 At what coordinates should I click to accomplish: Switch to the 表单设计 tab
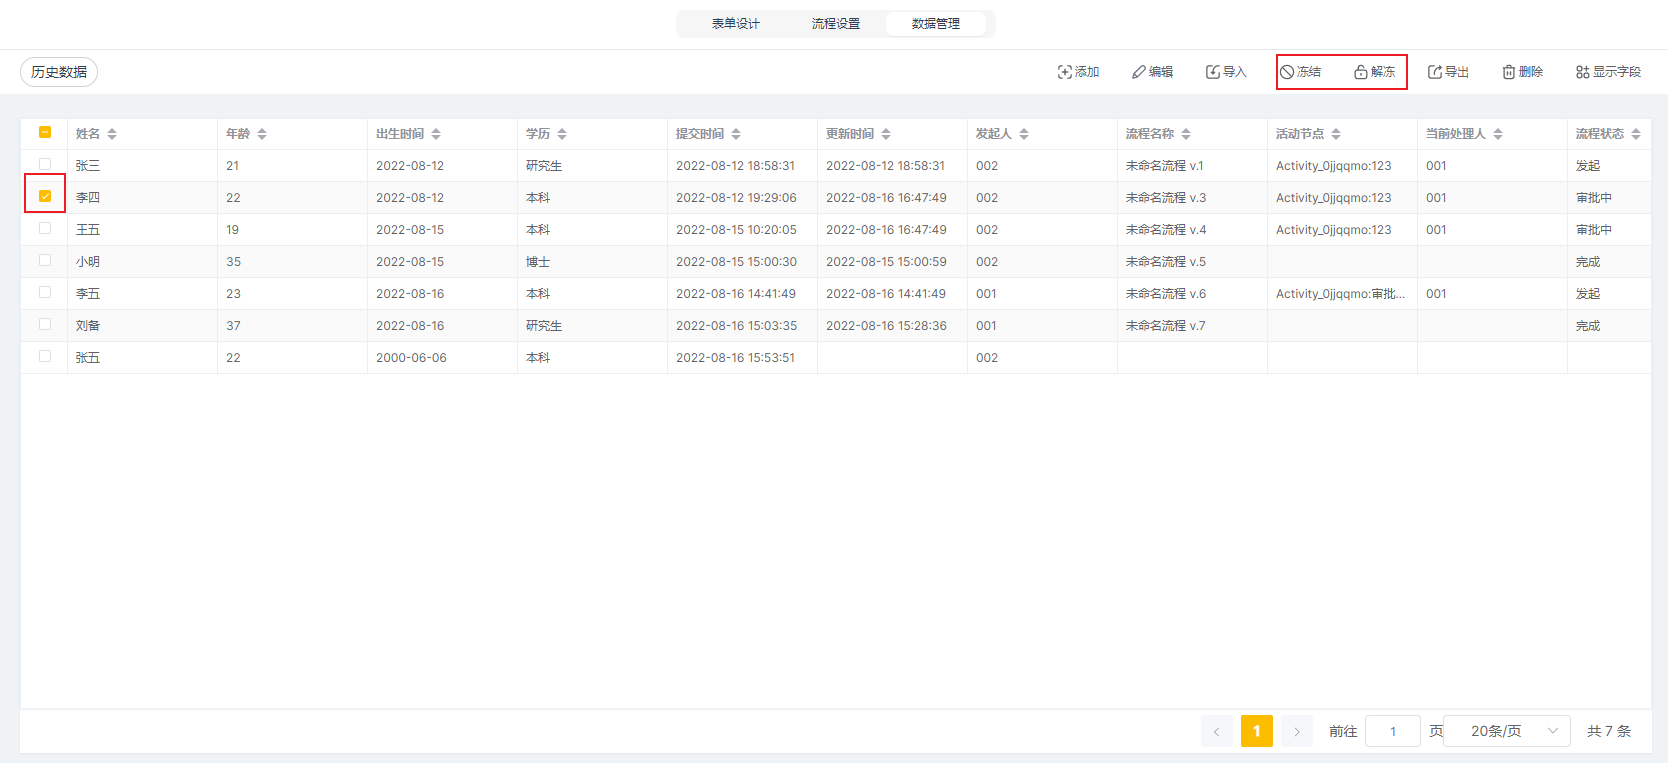coord(736,24)
